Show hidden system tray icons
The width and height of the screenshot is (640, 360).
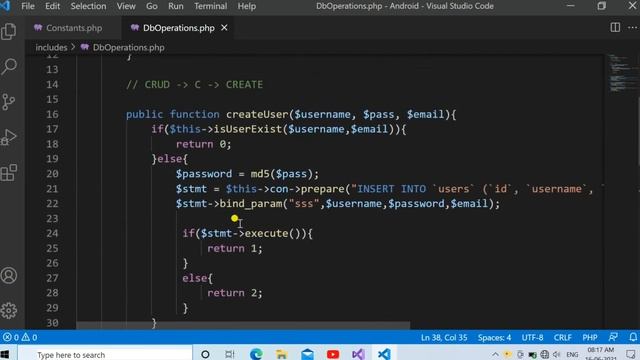(x=495, y=354)
